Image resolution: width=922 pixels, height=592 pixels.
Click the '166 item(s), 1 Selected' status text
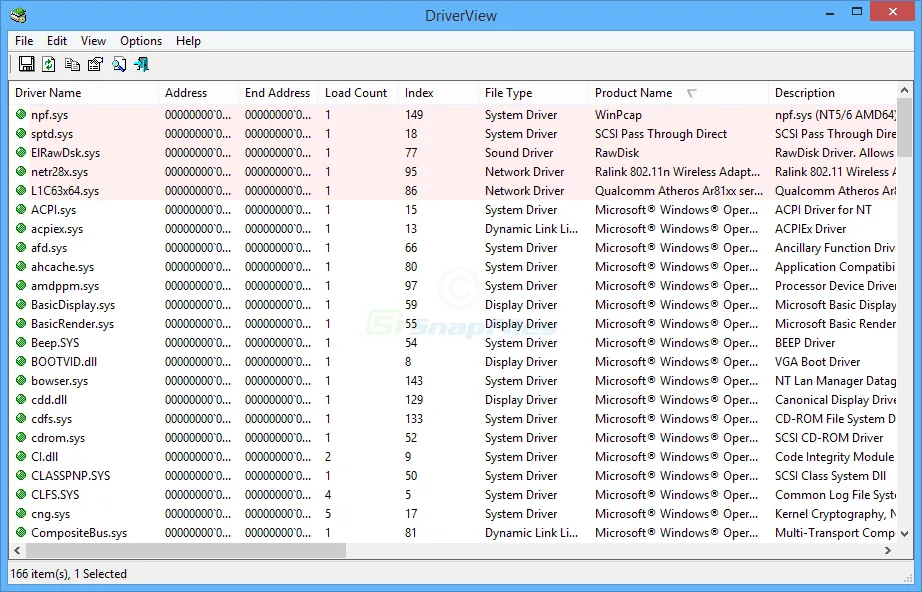pyautogui.click(x=69, y=574)
